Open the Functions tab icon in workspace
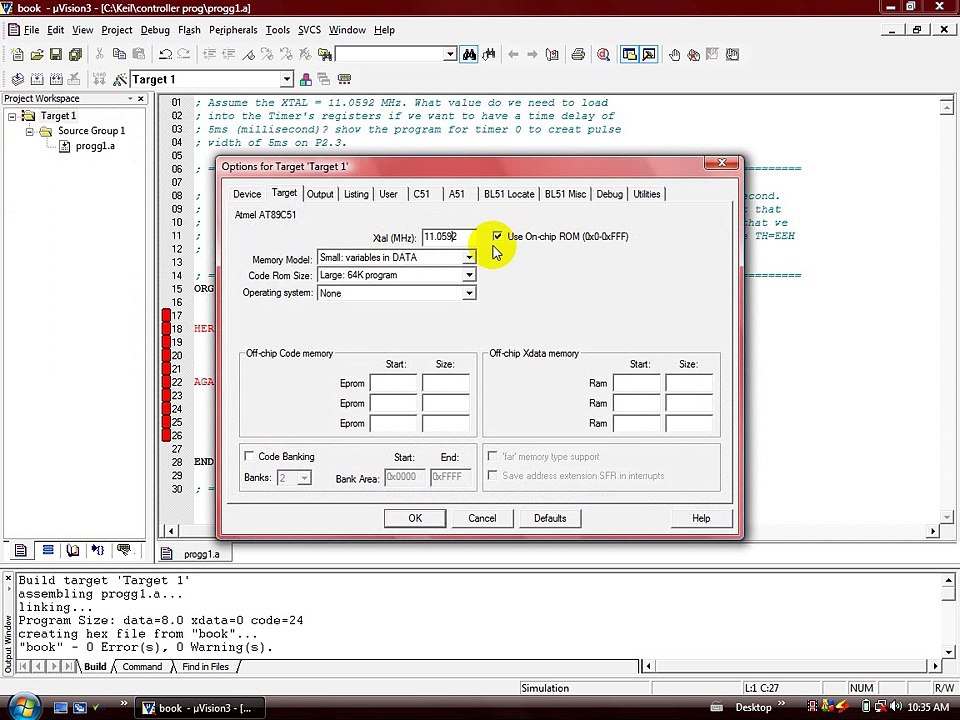Screen dimensions: 960x720 98,550
